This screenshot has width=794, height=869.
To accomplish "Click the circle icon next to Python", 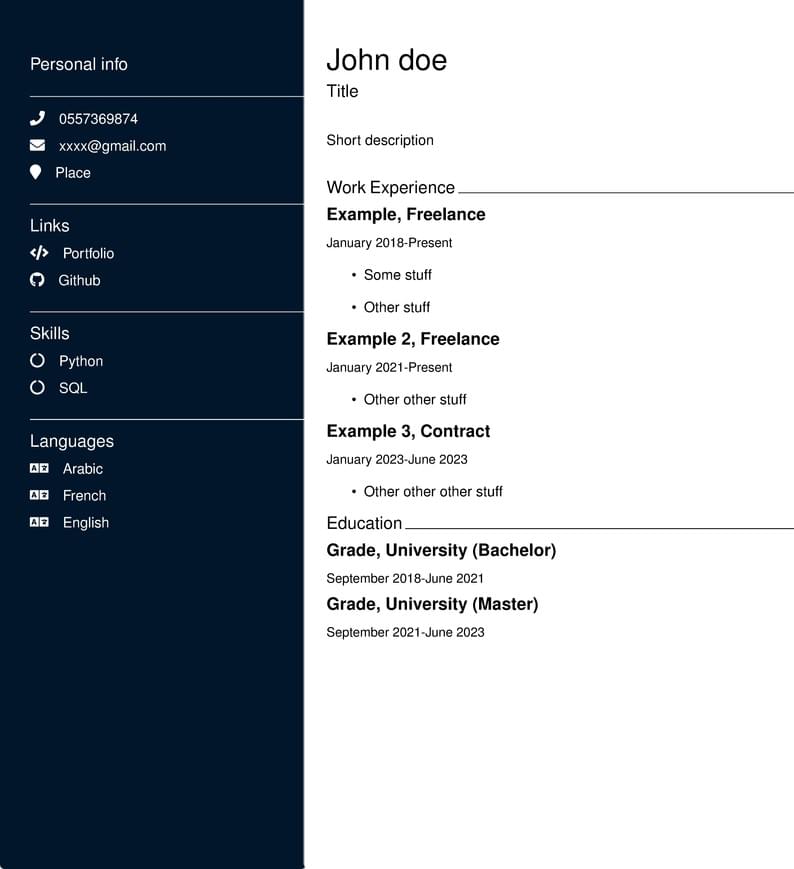I will point(37,360).
